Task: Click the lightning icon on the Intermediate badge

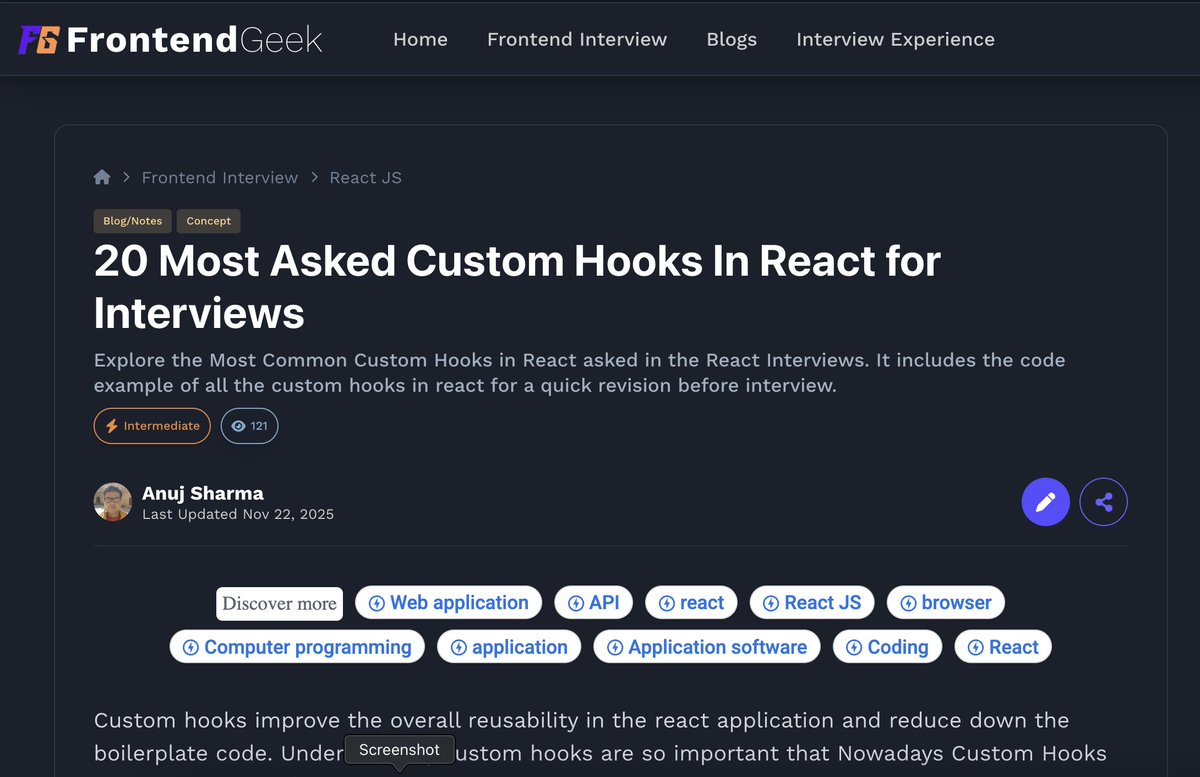Action: click(x=110, y=426)
